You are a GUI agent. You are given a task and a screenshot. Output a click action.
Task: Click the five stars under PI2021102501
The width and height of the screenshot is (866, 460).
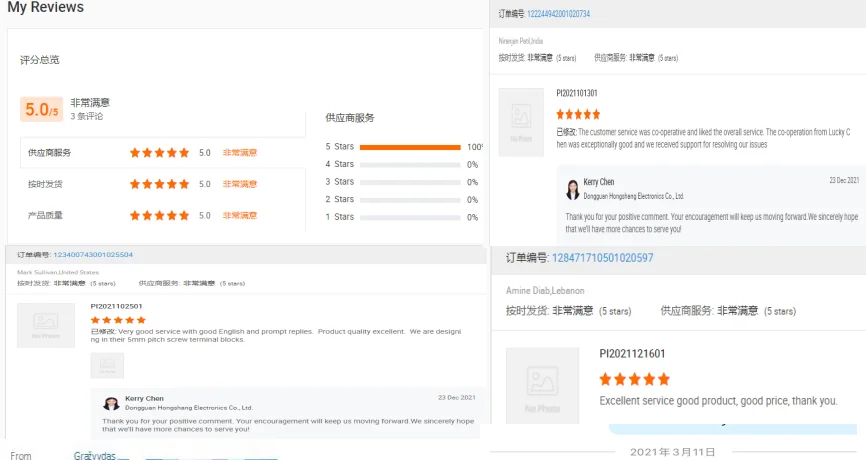[x=118, y=320]
